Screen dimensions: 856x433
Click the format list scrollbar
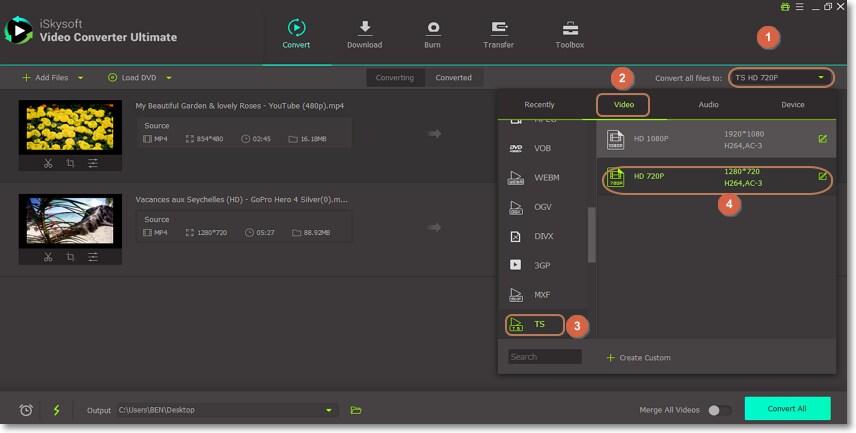pos(591,235)
